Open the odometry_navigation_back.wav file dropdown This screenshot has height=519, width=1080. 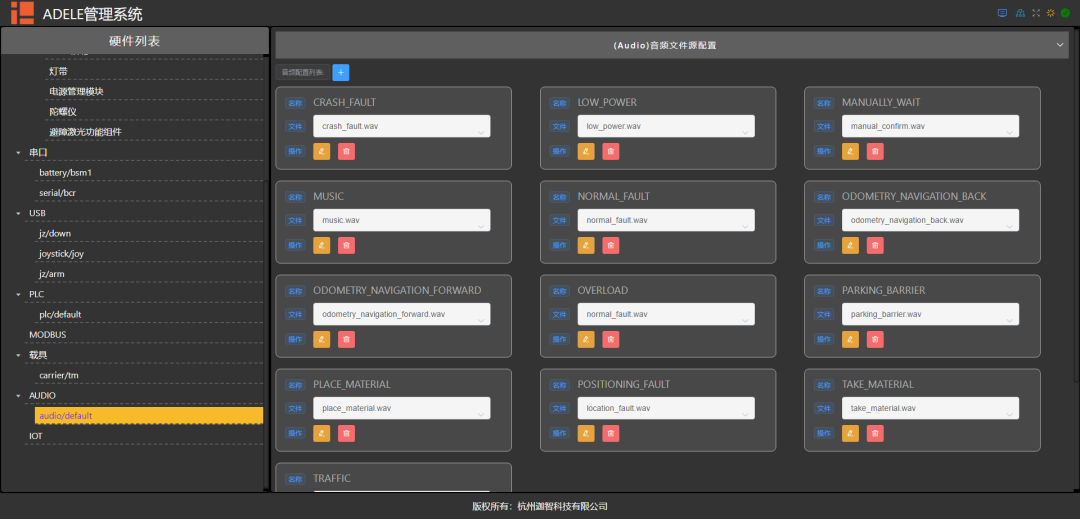(929, 221)
